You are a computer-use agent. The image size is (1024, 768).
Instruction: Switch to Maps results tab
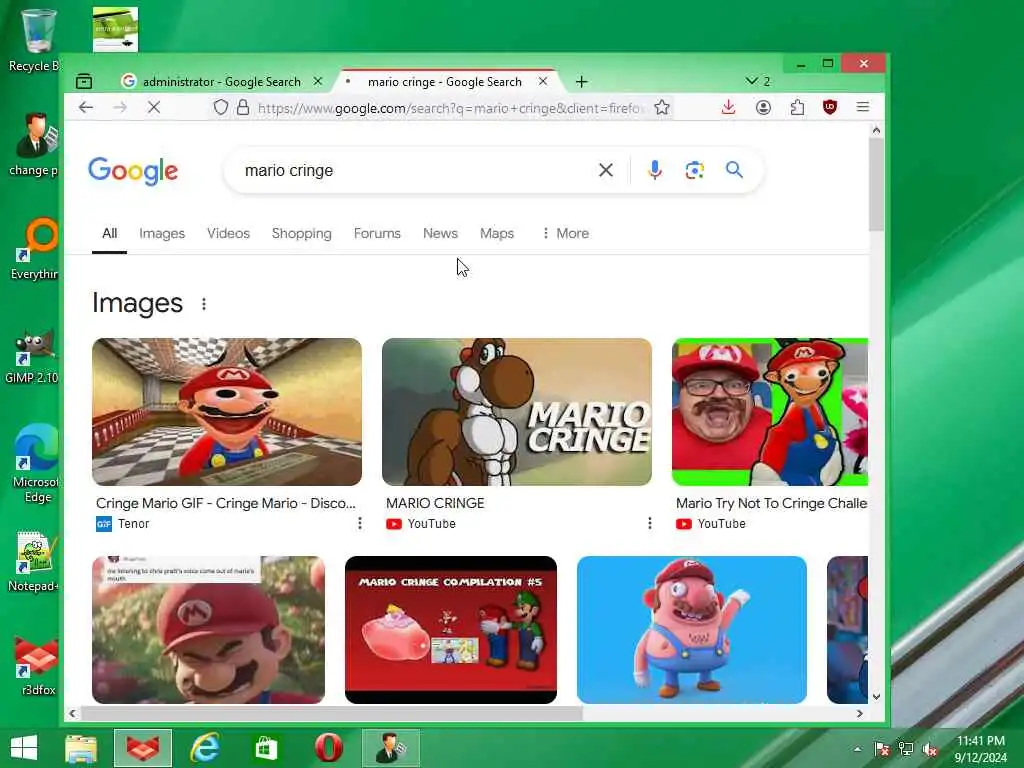[496, 233]
